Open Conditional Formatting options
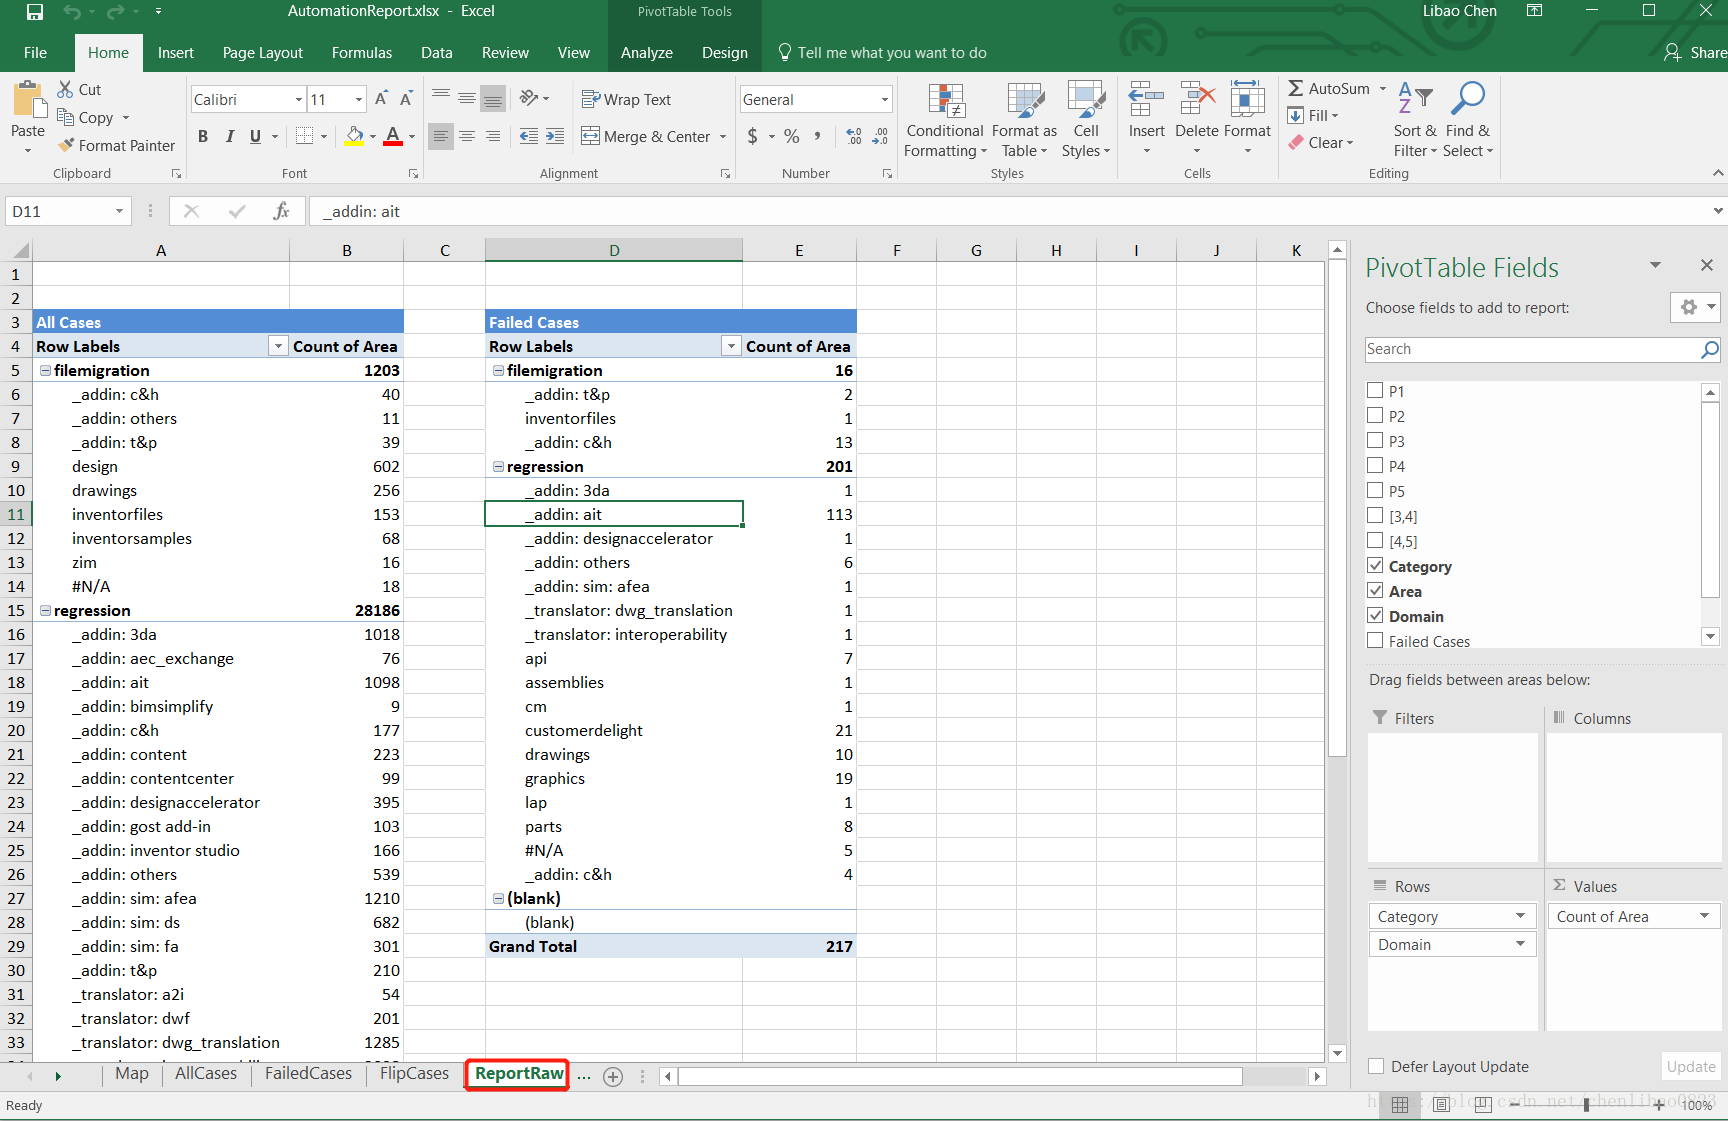The image size is (1728, 1121). click(x=944, y=120)
